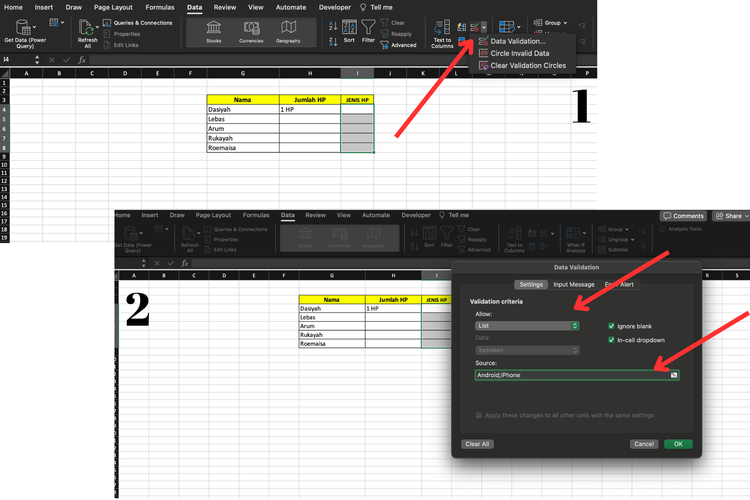Viewport: 750px width, 500px height.
Task: Open Comments in lower window
Action: point(684,216)
